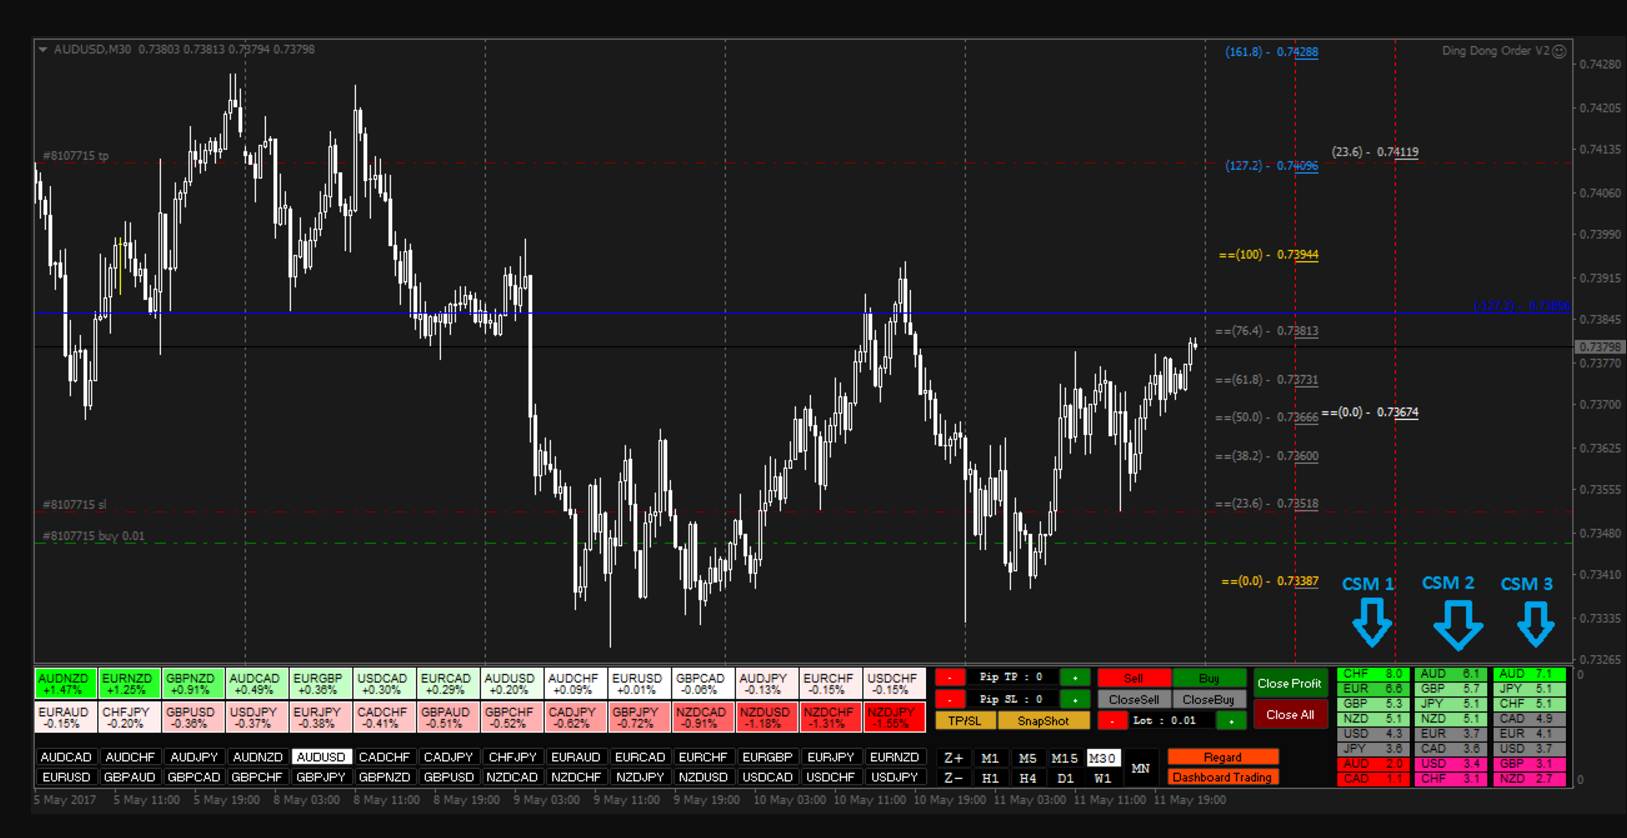
Task: Open the CHFJPY -0.20% heatmap tile
Action: (x=129, y=717)
